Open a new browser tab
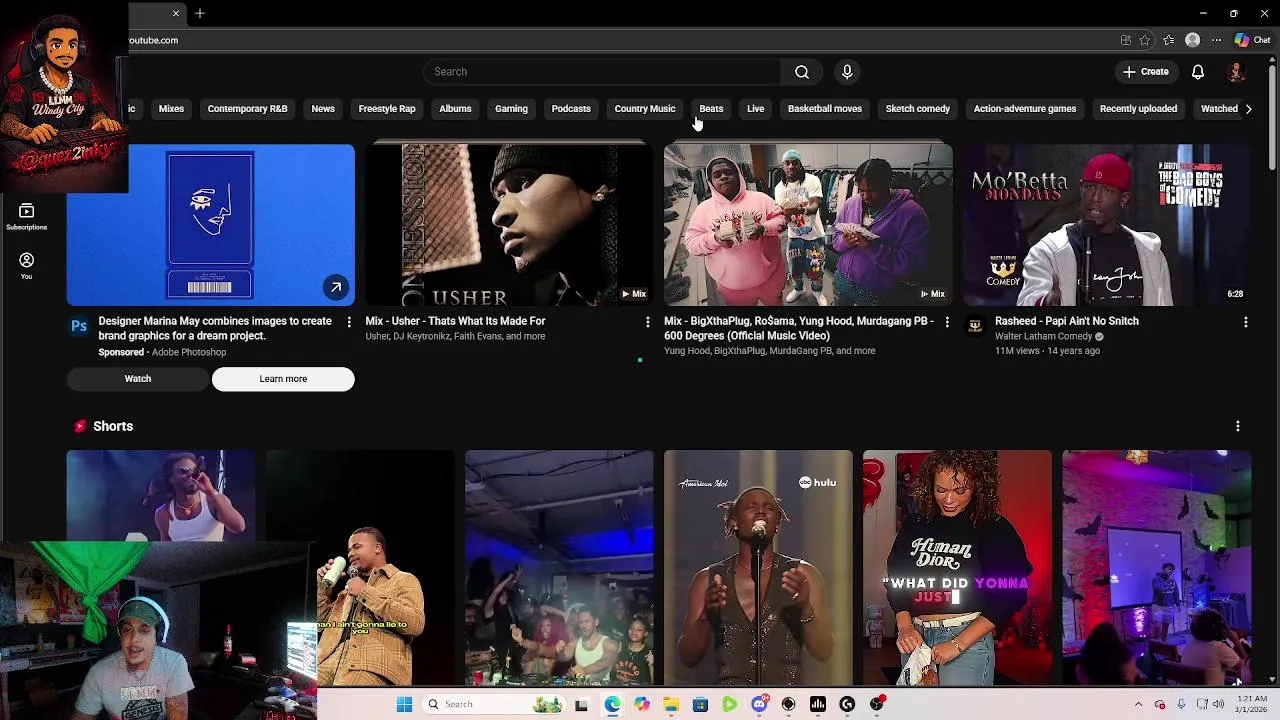 (x=200, y=13)
